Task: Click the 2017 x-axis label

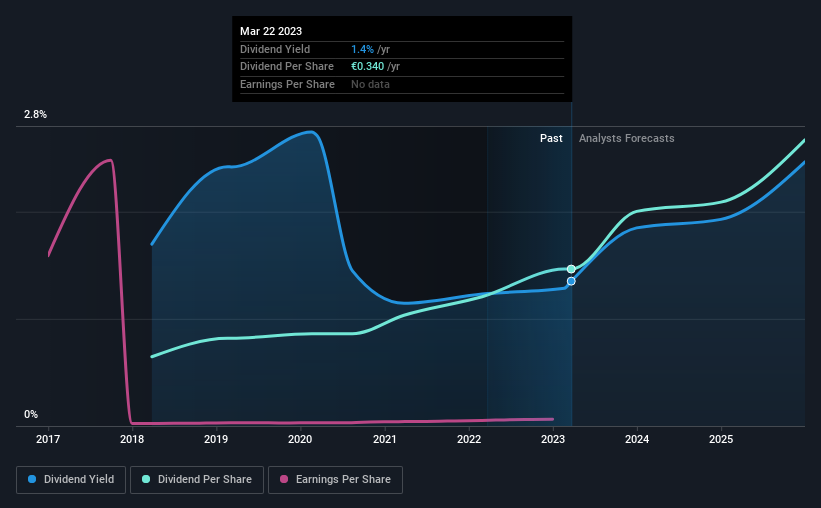Action: [x=48, y=439]
